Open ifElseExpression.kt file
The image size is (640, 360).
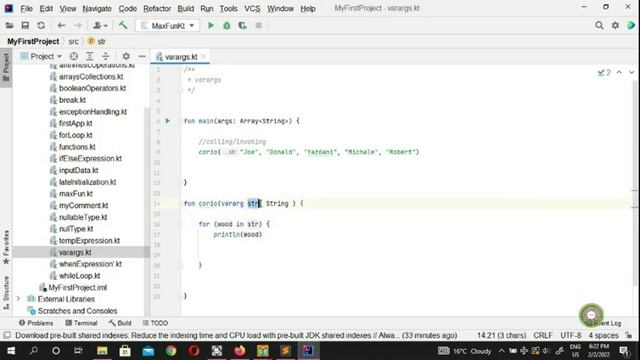(x=90, y=158)
